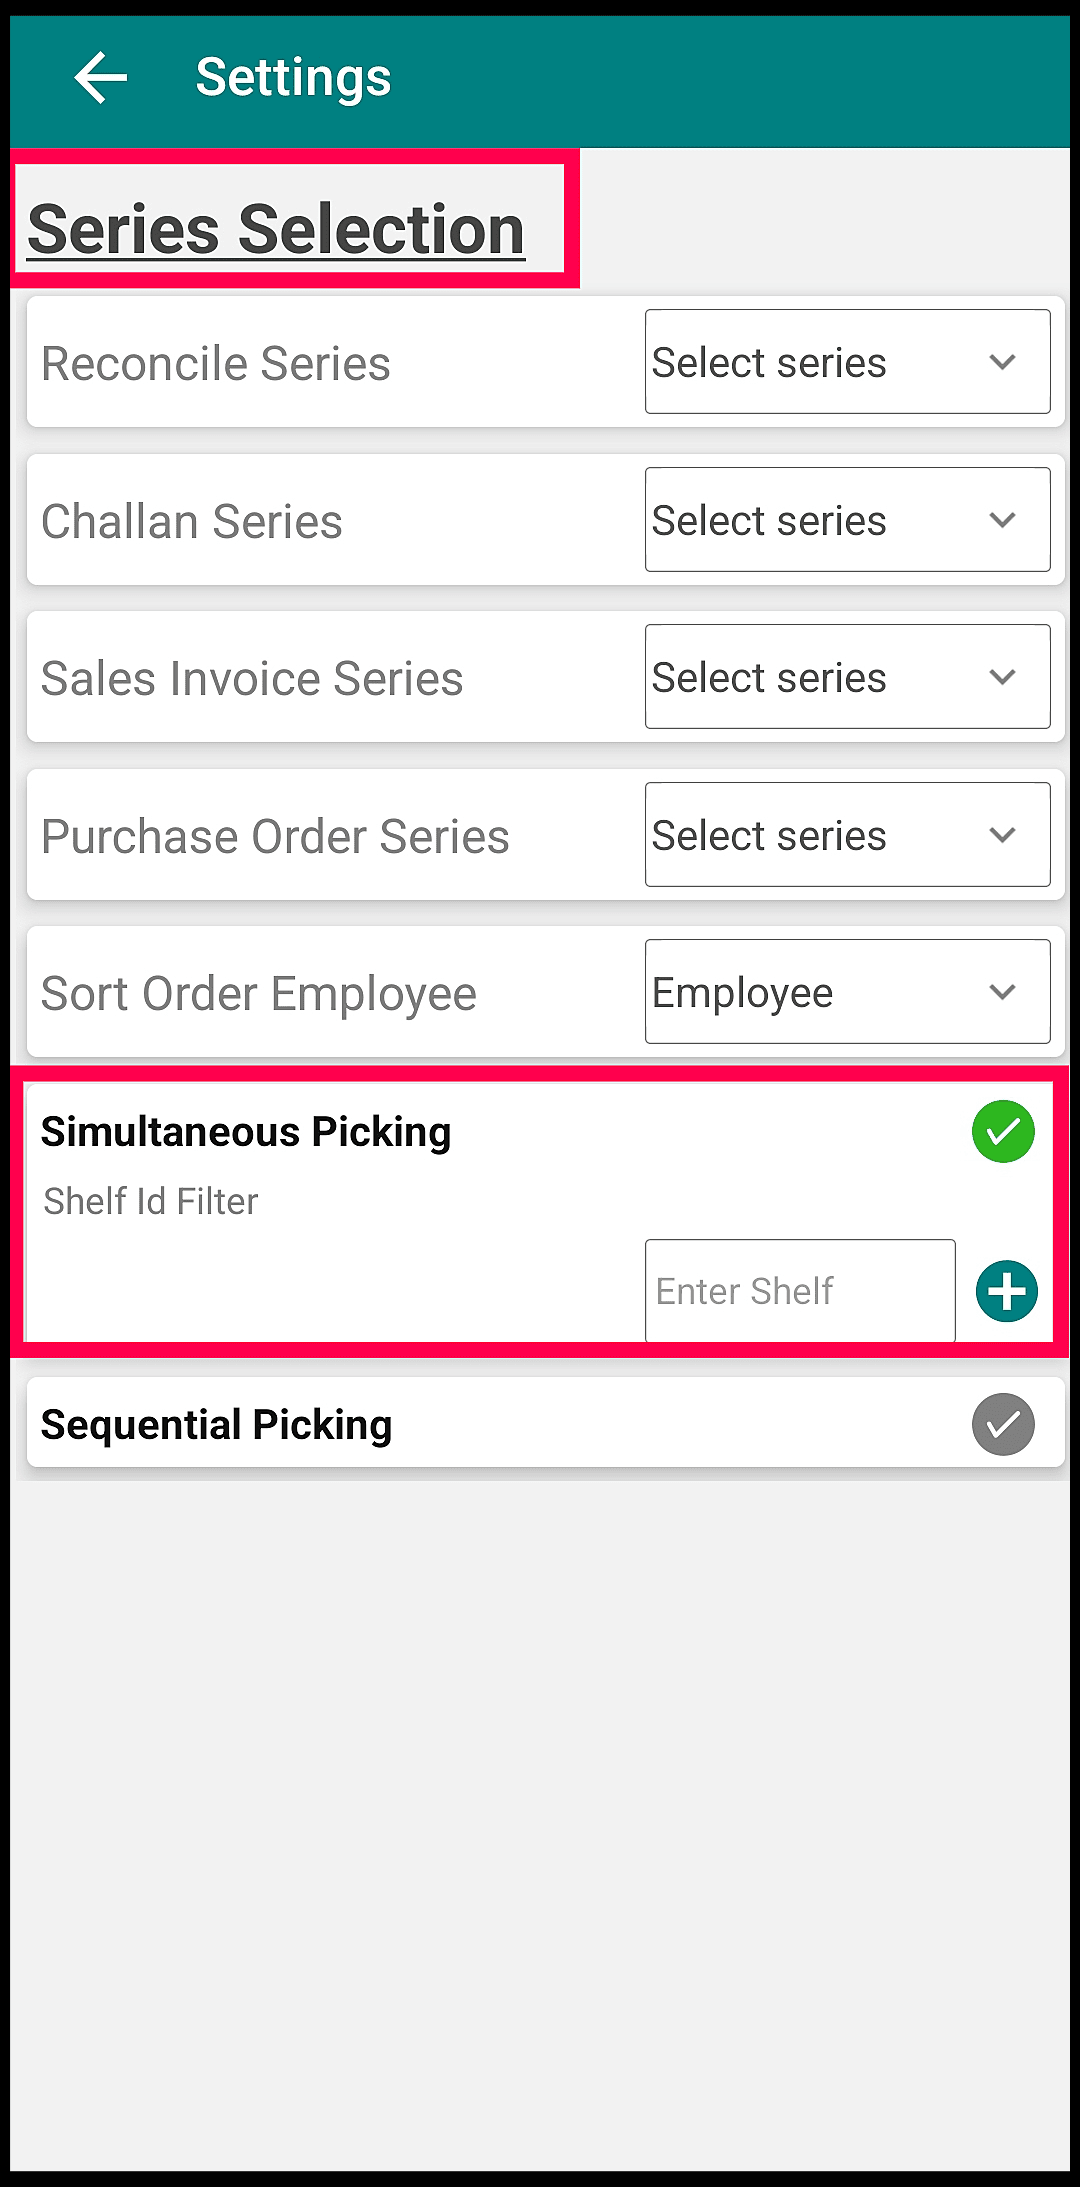Select the Series Selection heading
Image resolution: width=1080 pixels, height=2187 pixels.
(276, 229)
